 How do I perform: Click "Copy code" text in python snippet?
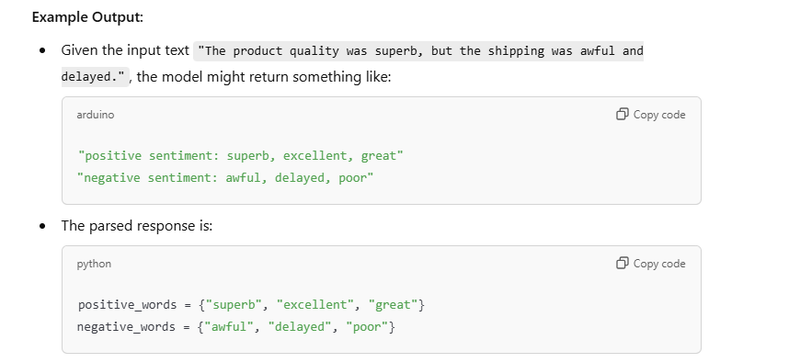click(x=659, y=264)
